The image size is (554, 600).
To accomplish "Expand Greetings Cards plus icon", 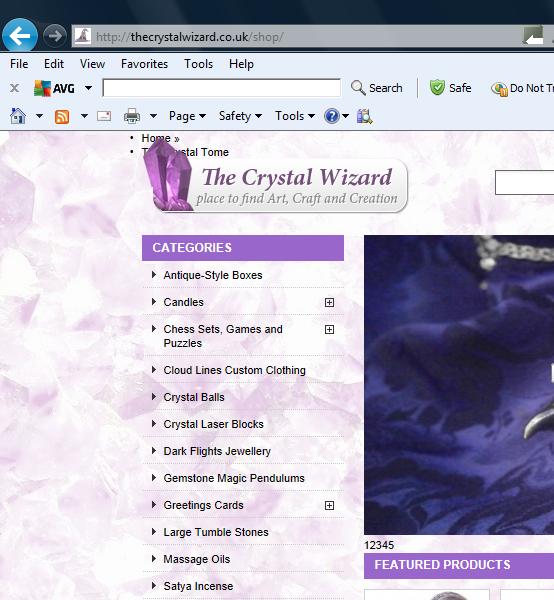I will click(x=329, y=505).
